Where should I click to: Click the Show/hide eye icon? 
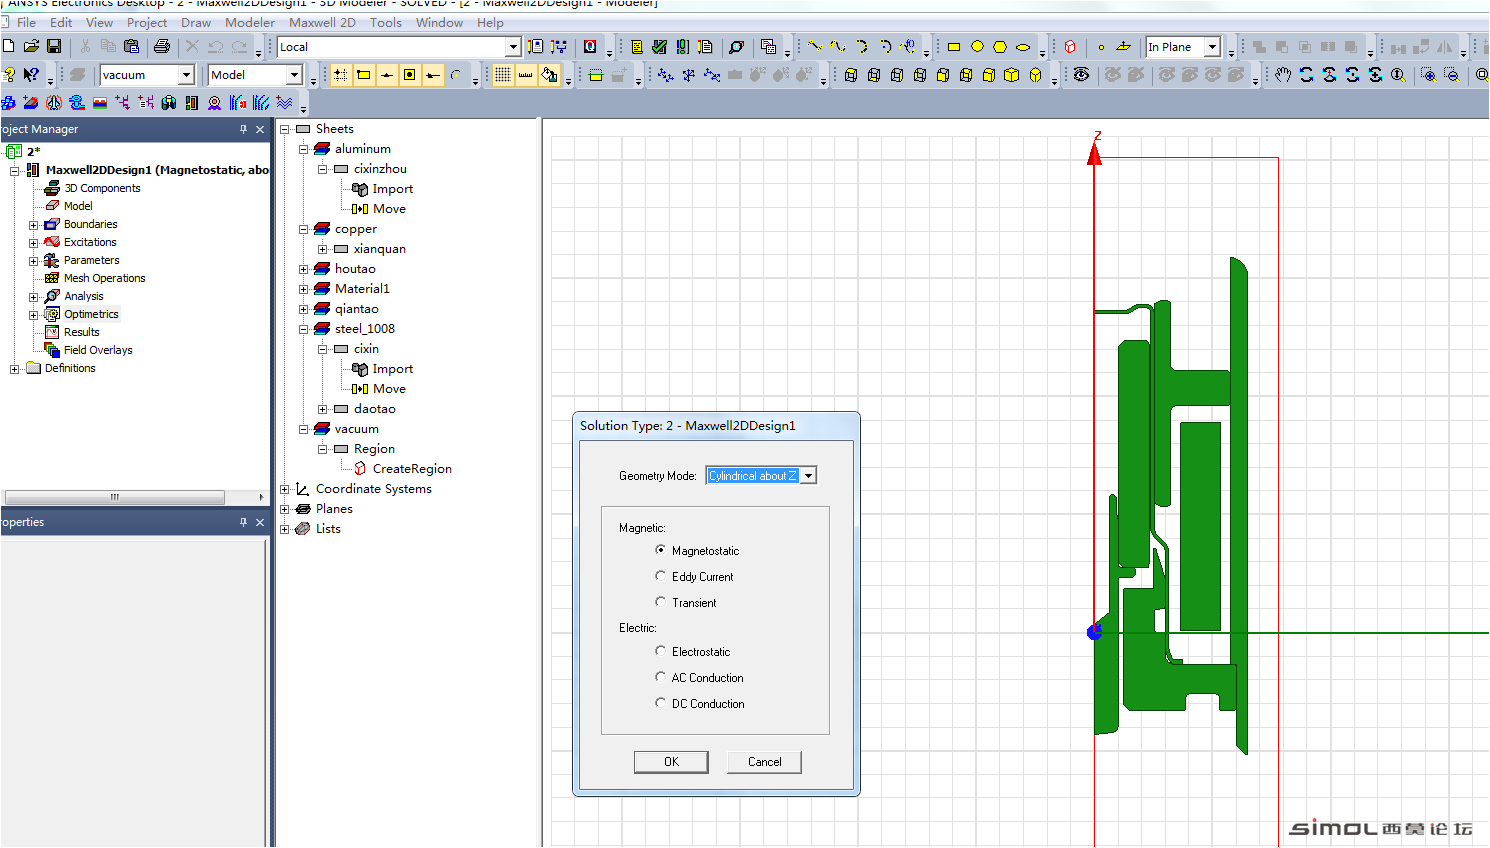tap(1081, 74)
